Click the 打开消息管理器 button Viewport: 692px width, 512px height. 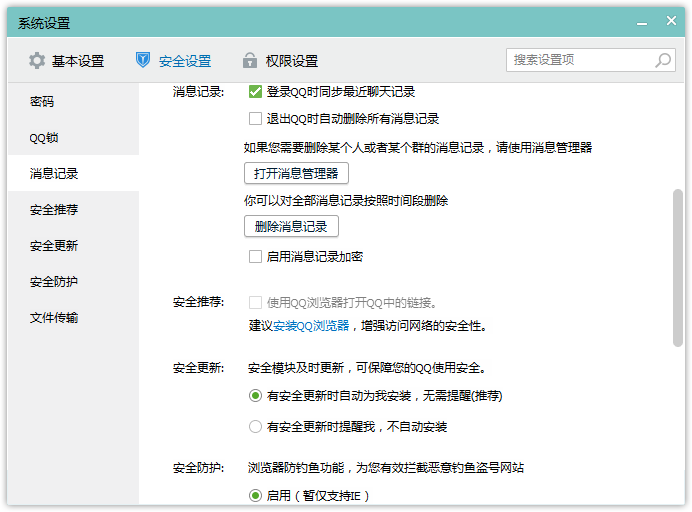(x=296, y=173)
